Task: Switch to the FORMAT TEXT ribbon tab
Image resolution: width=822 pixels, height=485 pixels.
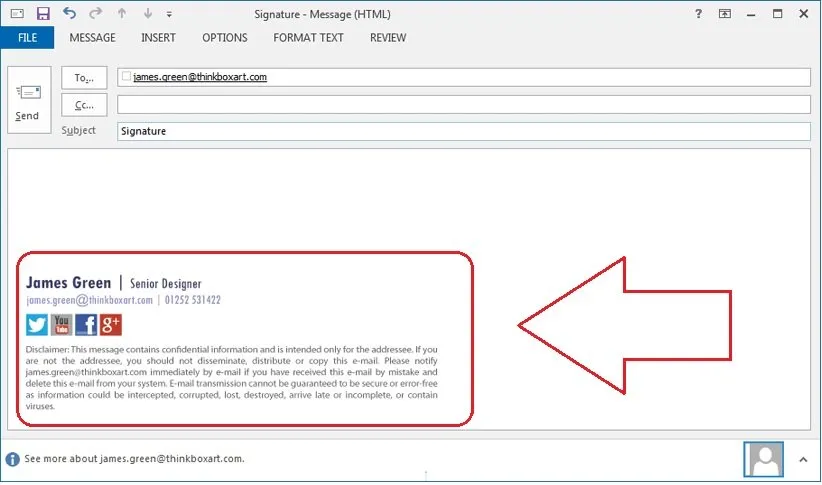Action: [x=308, y=38]
